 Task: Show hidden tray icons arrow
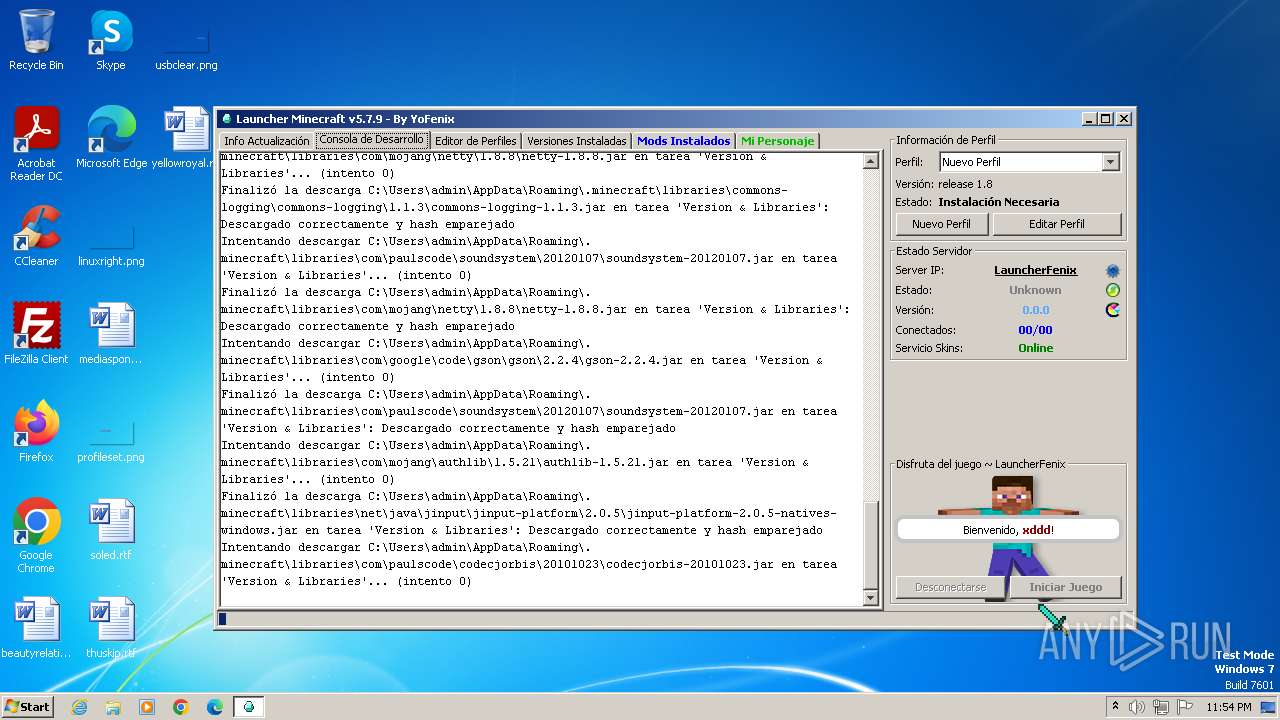(x=1115, y=707)
